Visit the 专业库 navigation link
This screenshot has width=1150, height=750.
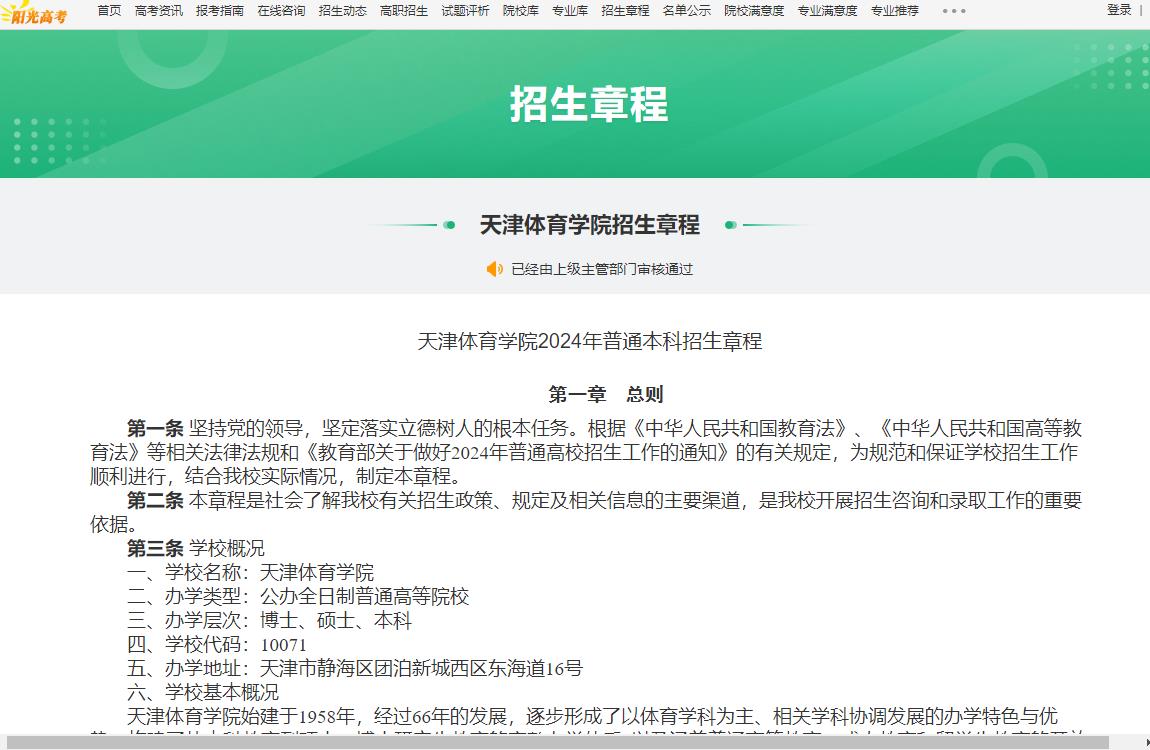pos(570,10)
